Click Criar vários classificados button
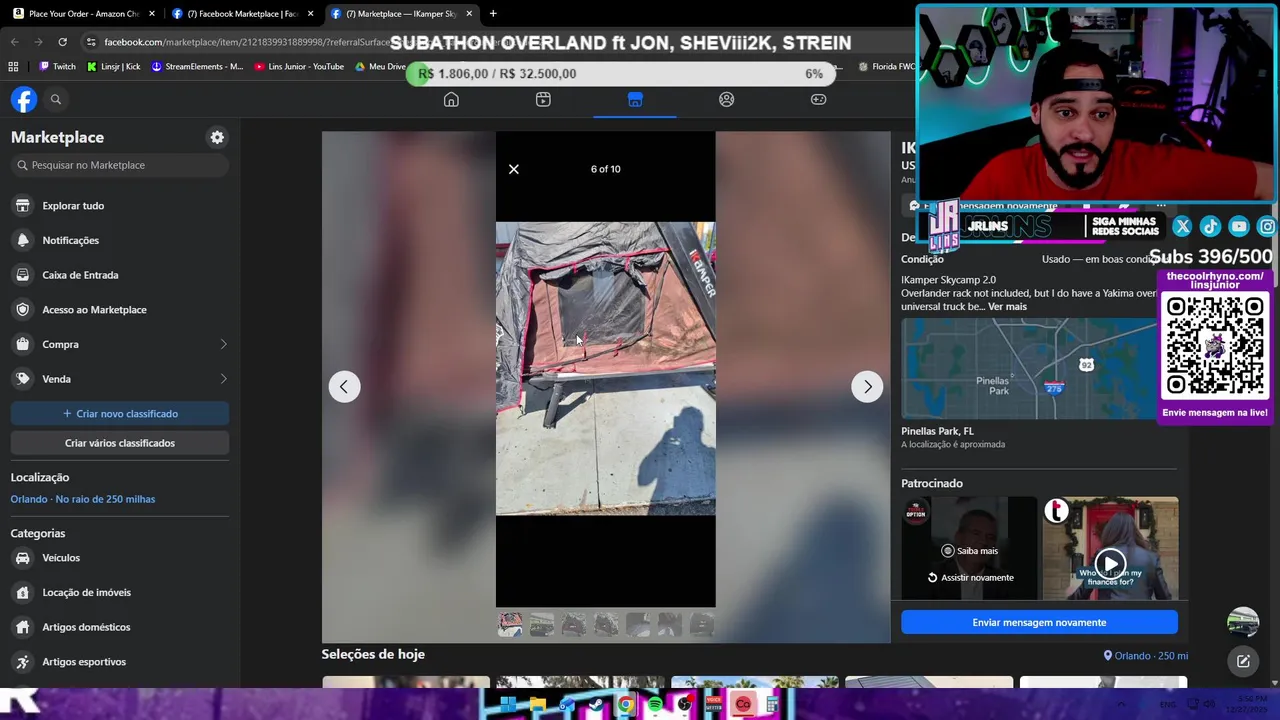The image size is (1280, 720). (120, 443)
